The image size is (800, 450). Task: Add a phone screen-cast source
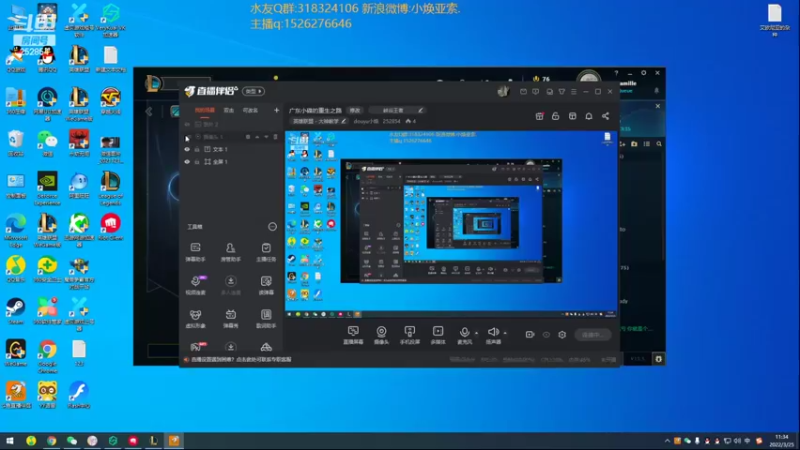tap(409, 335)
